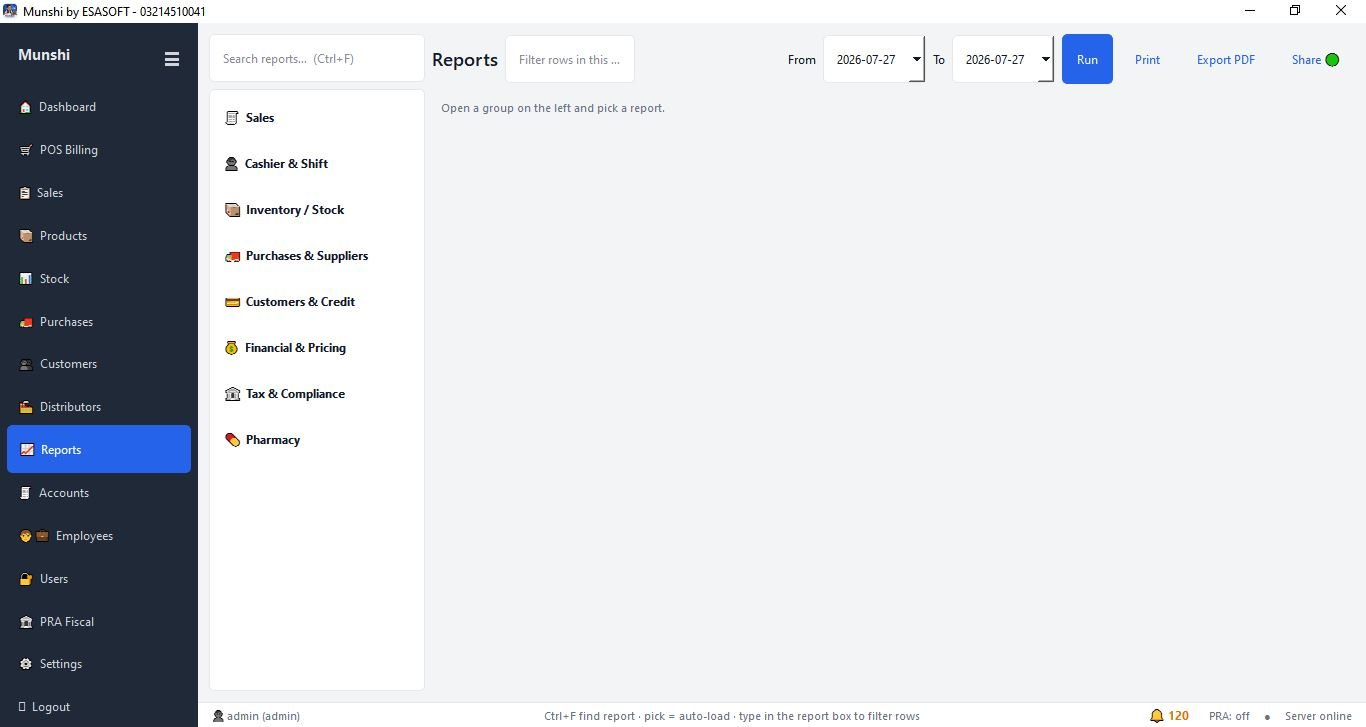Expand the Customers & Credit group
Image resolution: width=1366 pixels, height=727 pixels.
click(x=316, y=302)
